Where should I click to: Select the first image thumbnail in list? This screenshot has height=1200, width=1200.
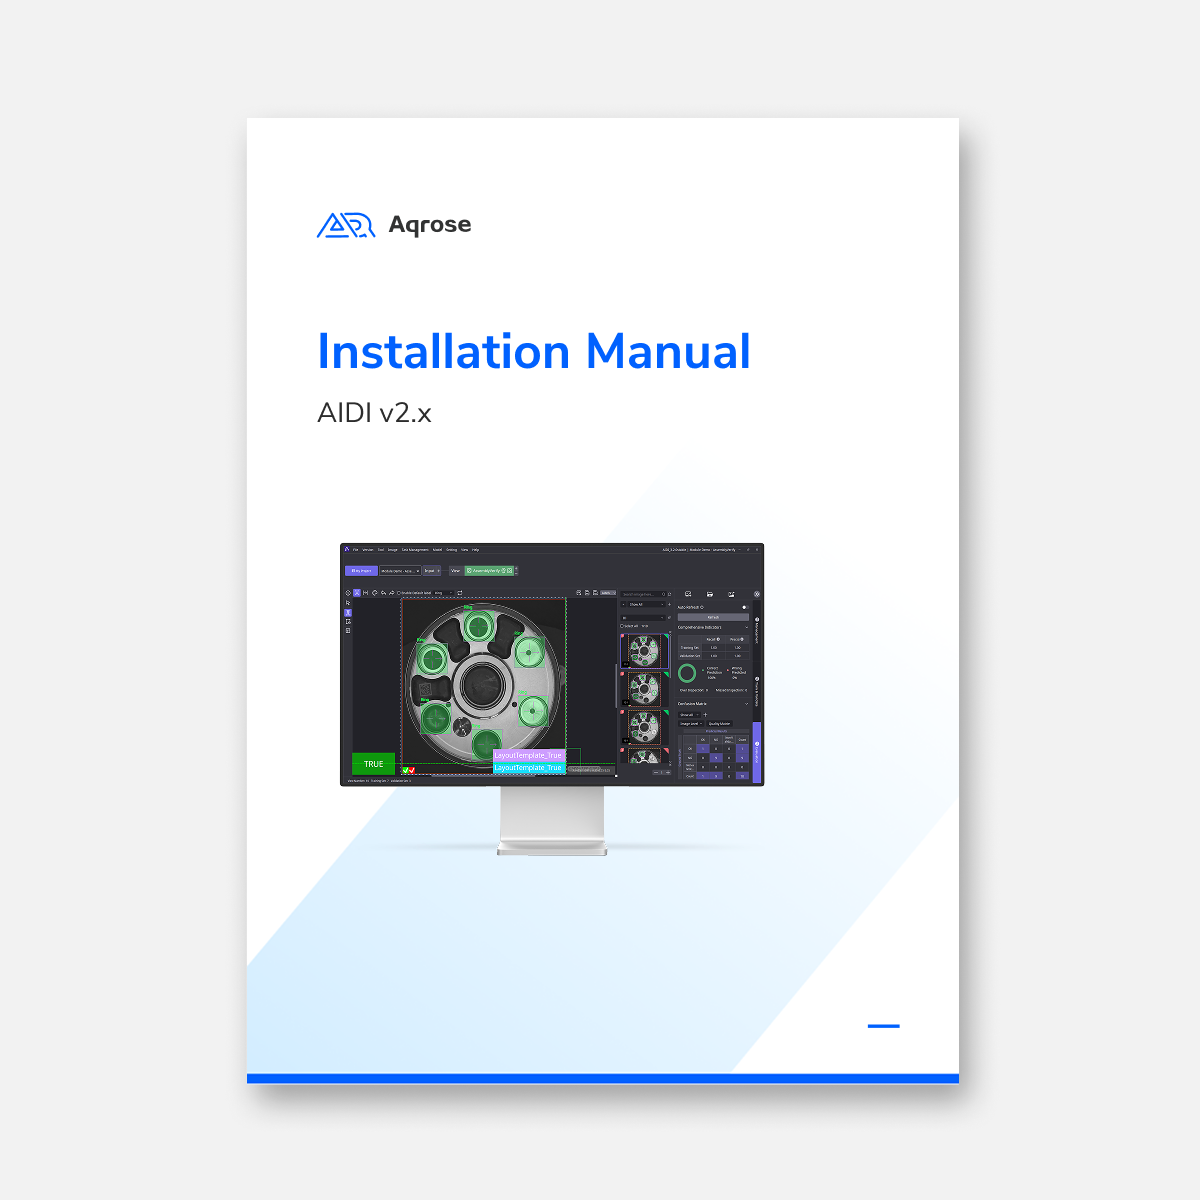tap(645, 651)
